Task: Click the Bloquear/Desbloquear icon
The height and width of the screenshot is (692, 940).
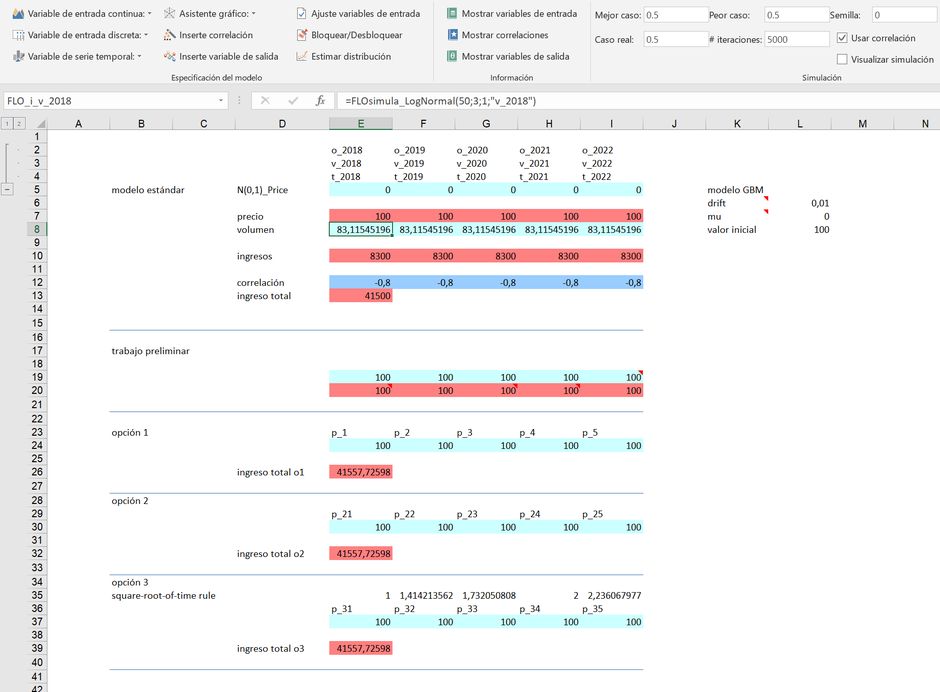Action: (x=302, y=35)
